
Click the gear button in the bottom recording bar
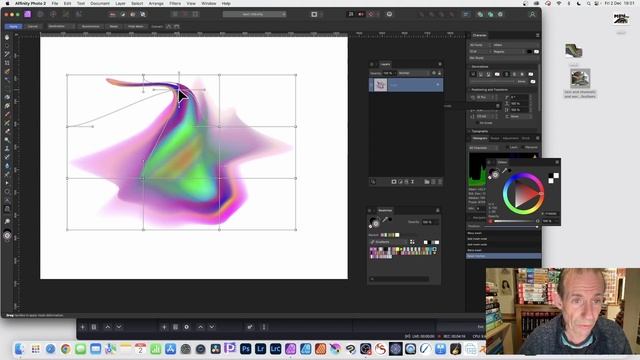[x=187, y=327]
